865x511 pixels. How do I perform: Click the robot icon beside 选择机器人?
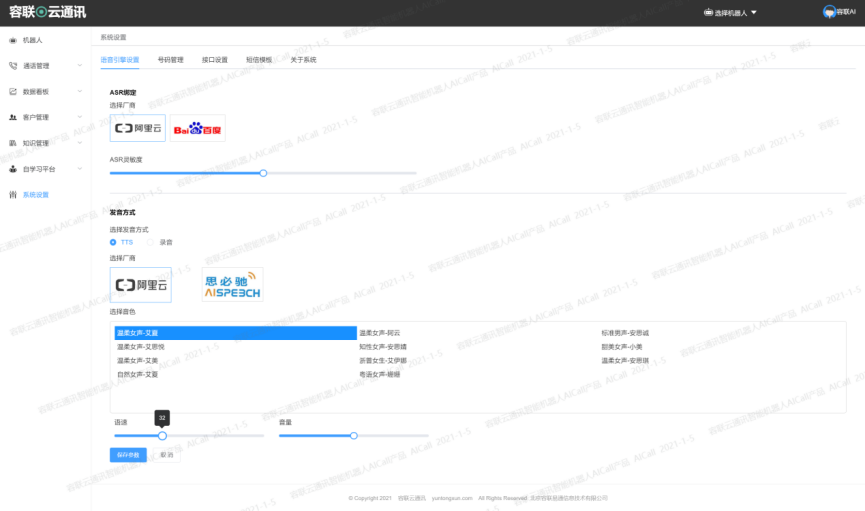[708, 12]
